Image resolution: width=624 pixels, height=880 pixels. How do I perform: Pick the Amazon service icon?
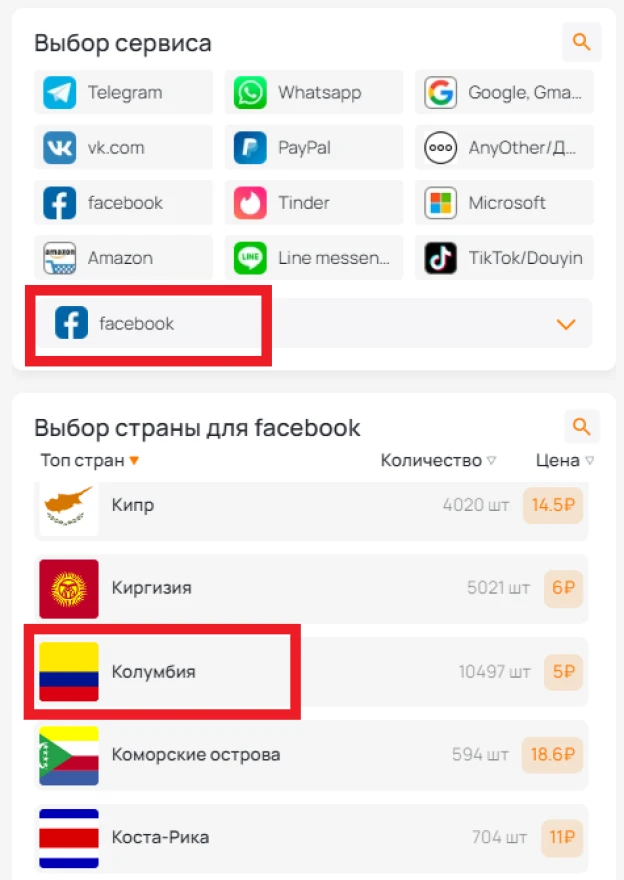point(59,258)
